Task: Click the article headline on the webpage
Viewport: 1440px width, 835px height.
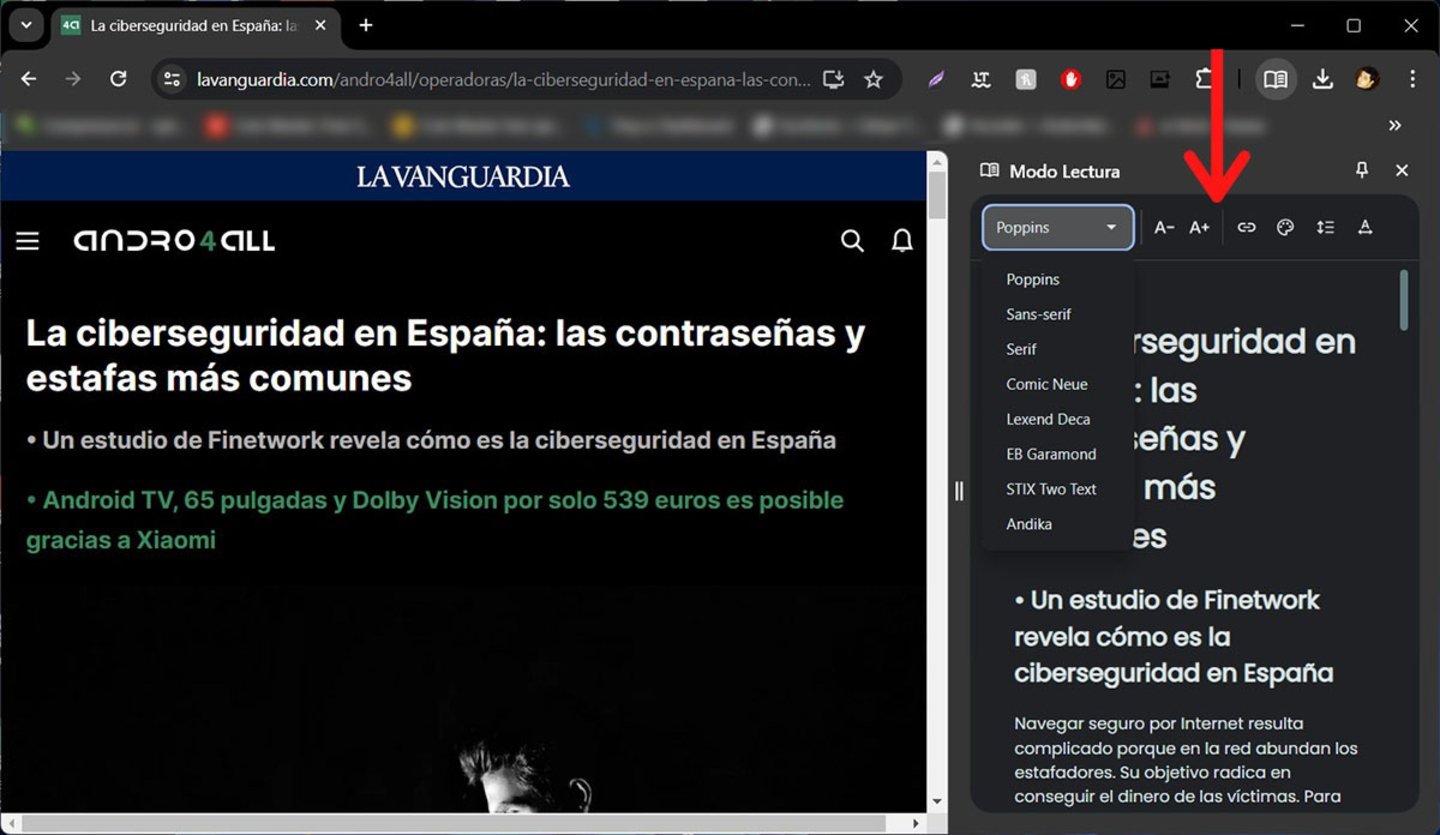Action: [x=445, y=355]
